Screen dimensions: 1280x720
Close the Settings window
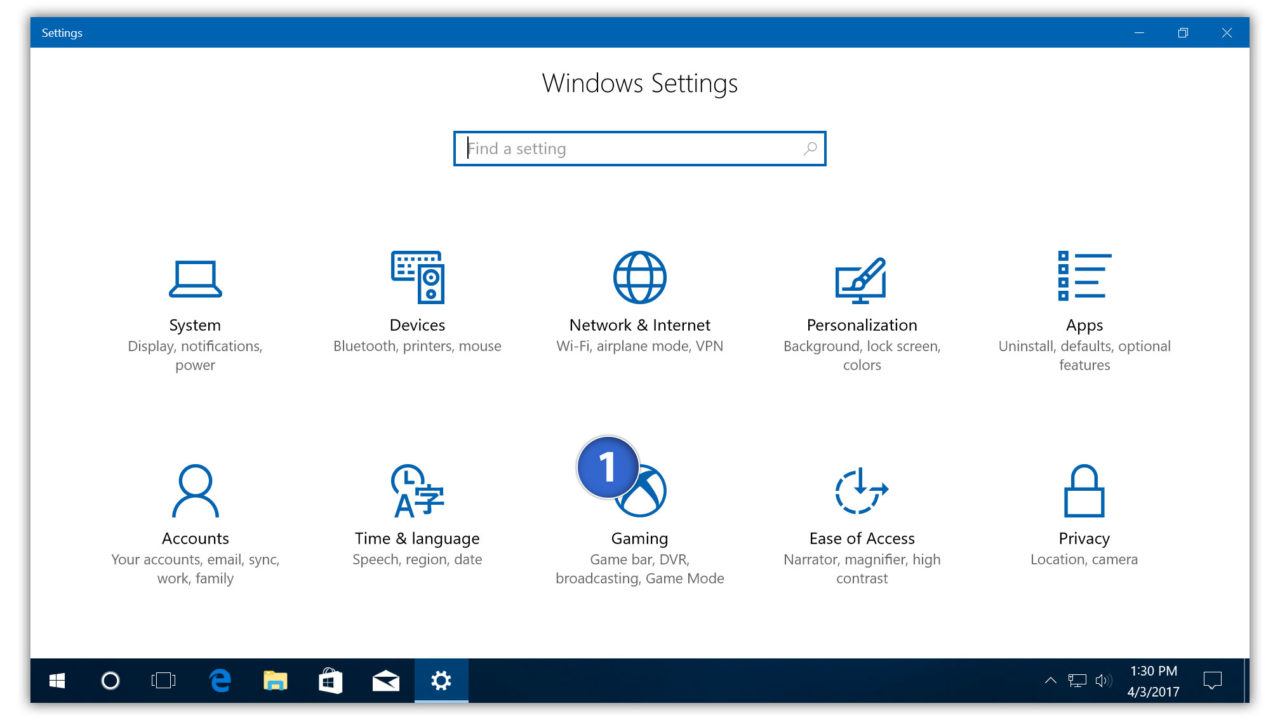tap(1227, 33)
